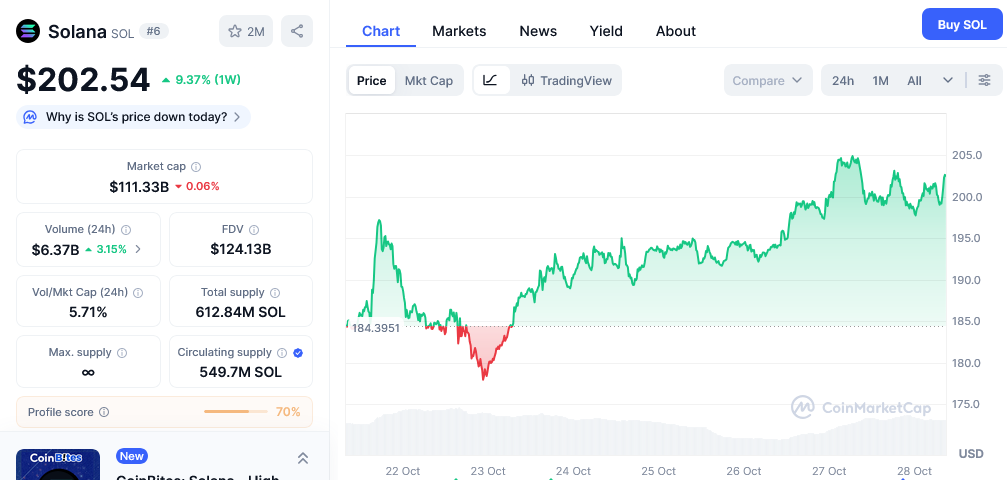Click the line chart type icon
Image resolution: width=1007 pixels, height=480 pixels.
tap(490, 80)
